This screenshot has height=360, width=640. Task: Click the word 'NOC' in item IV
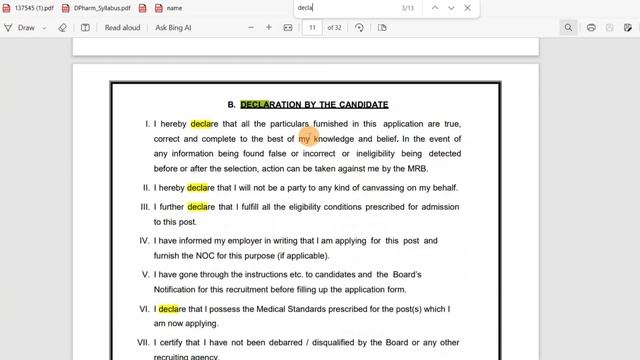[205, 256]
